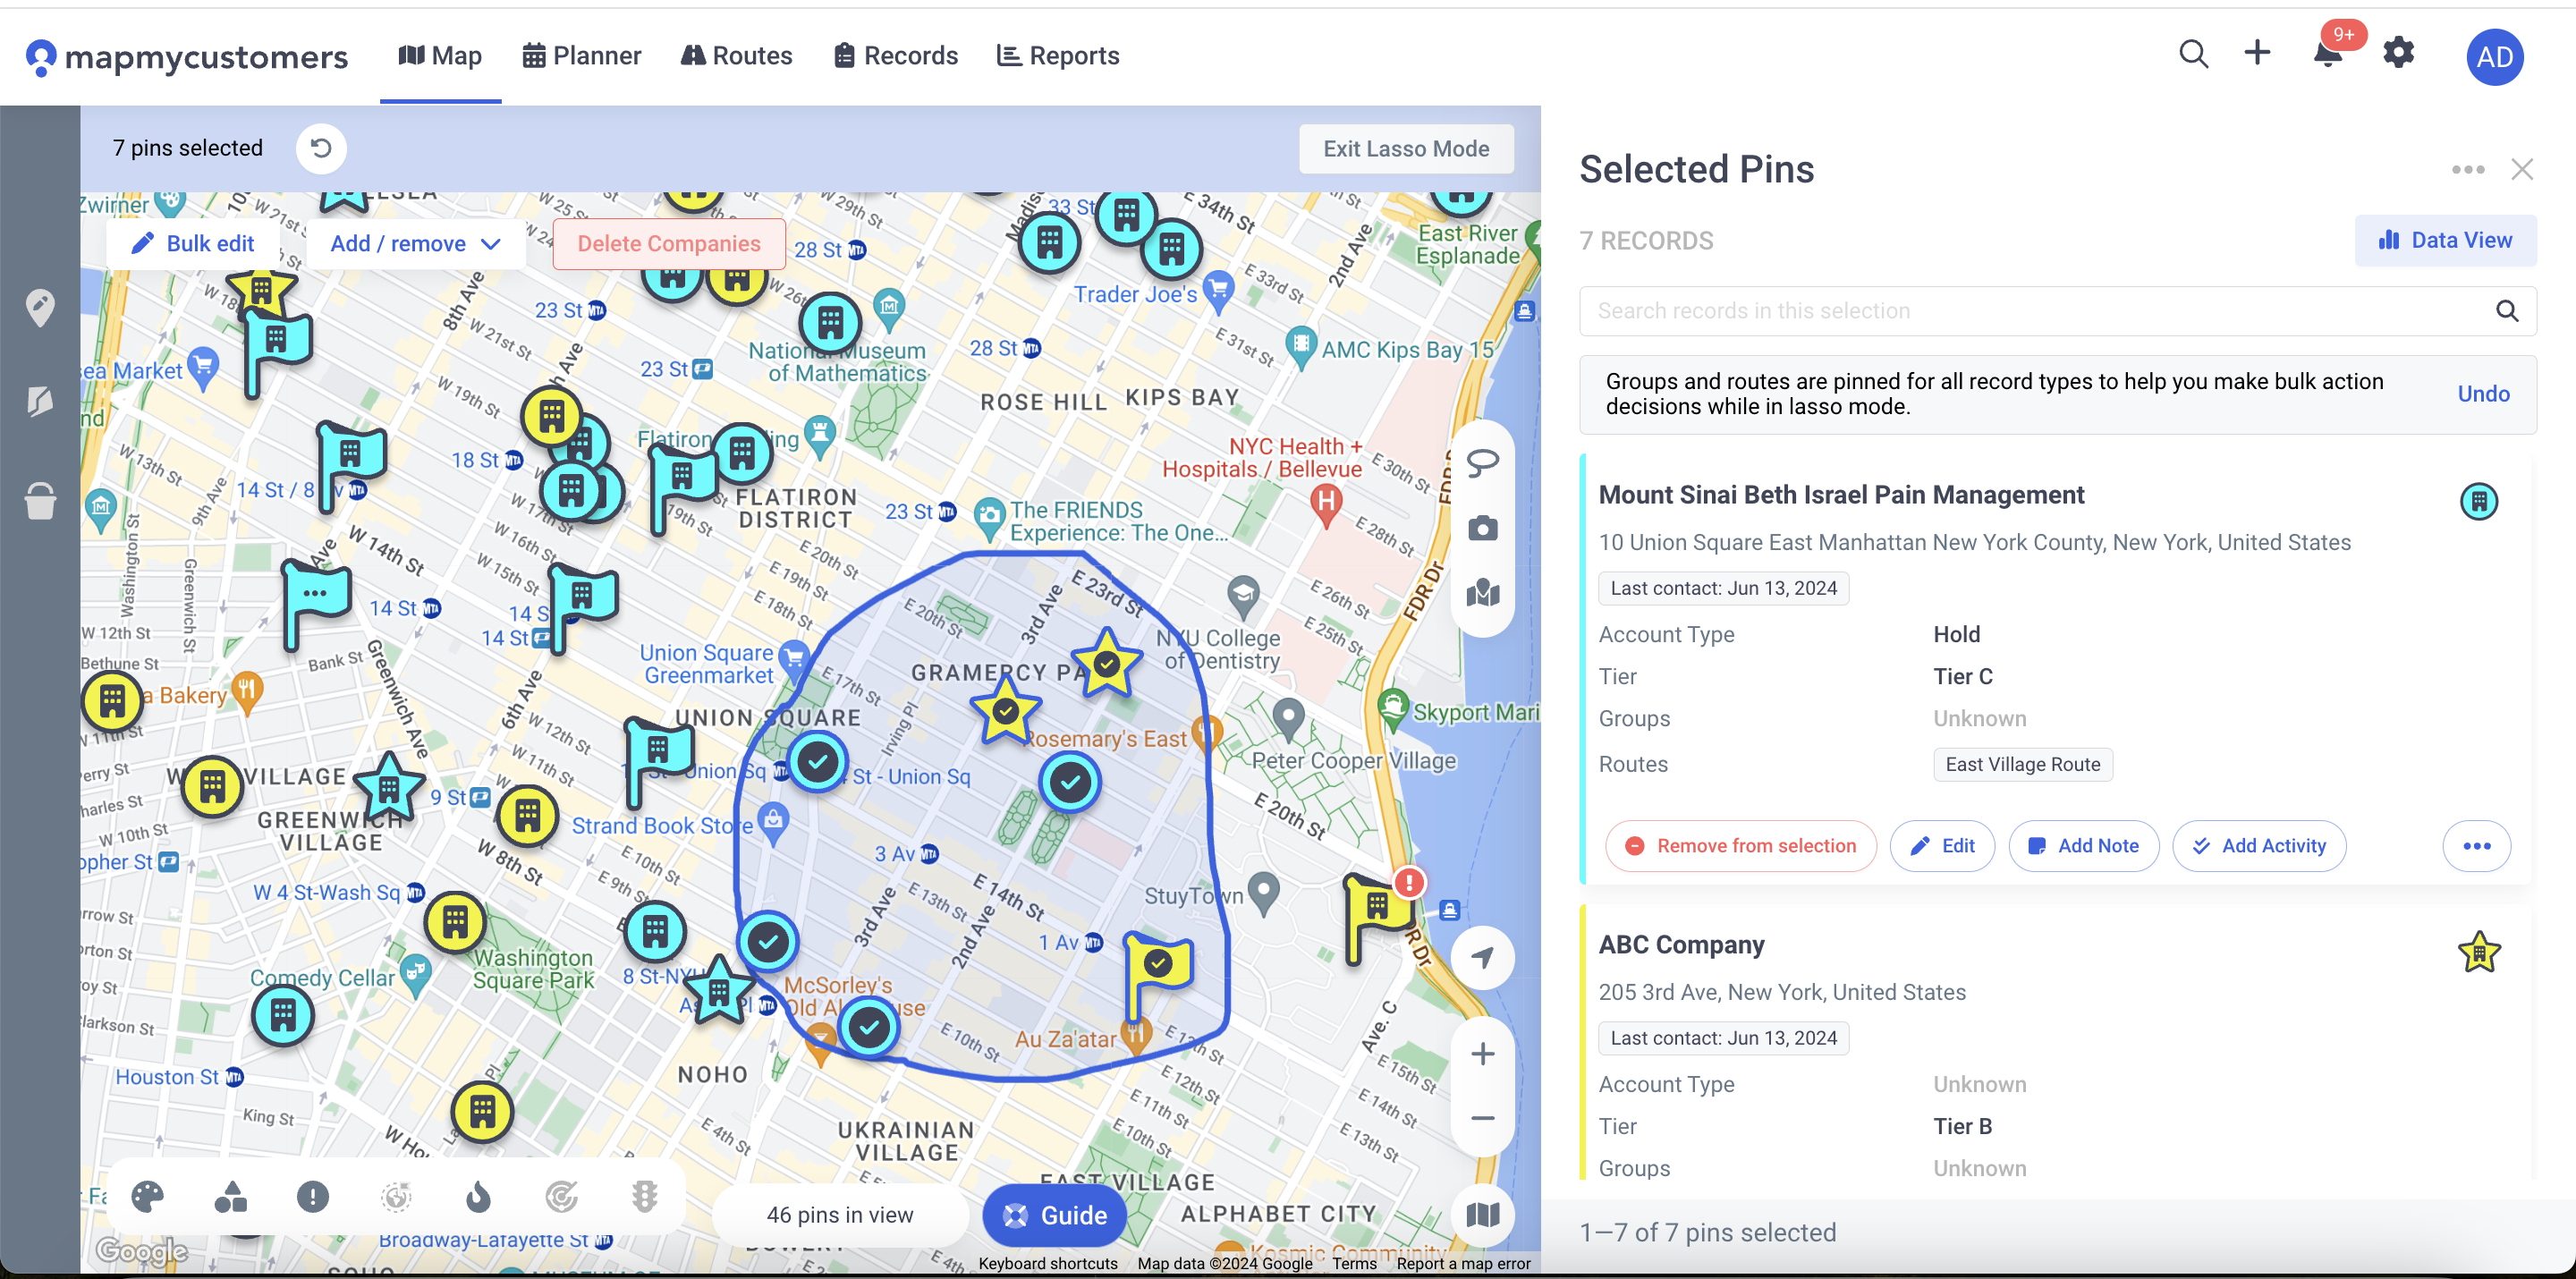The height and width of the screenshot is (1279, 2576).
Task: Open the pin icon in left sidebar
Action: 40,309
